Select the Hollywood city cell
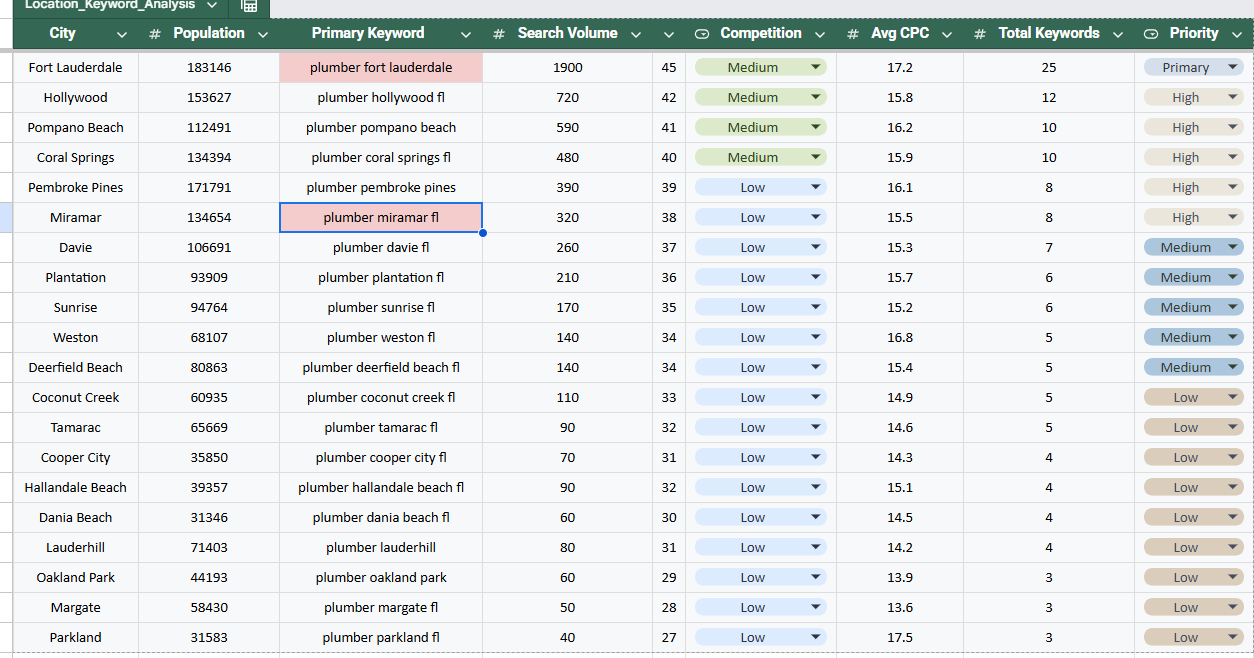Viewport: 1254px width, 658px height. tap(76, 98)
